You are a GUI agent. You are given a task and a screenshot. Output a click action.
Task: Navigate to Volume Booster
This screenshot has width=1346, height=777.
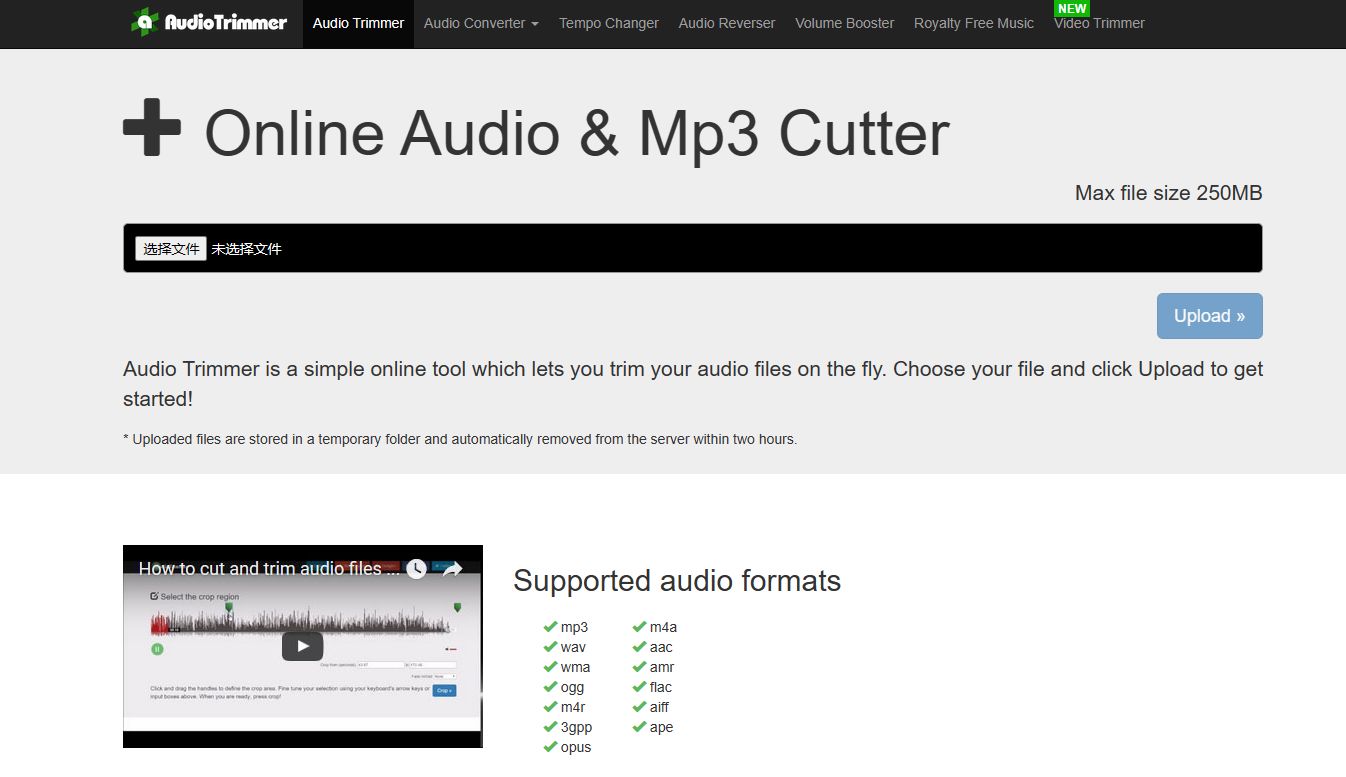click(845, 23)
